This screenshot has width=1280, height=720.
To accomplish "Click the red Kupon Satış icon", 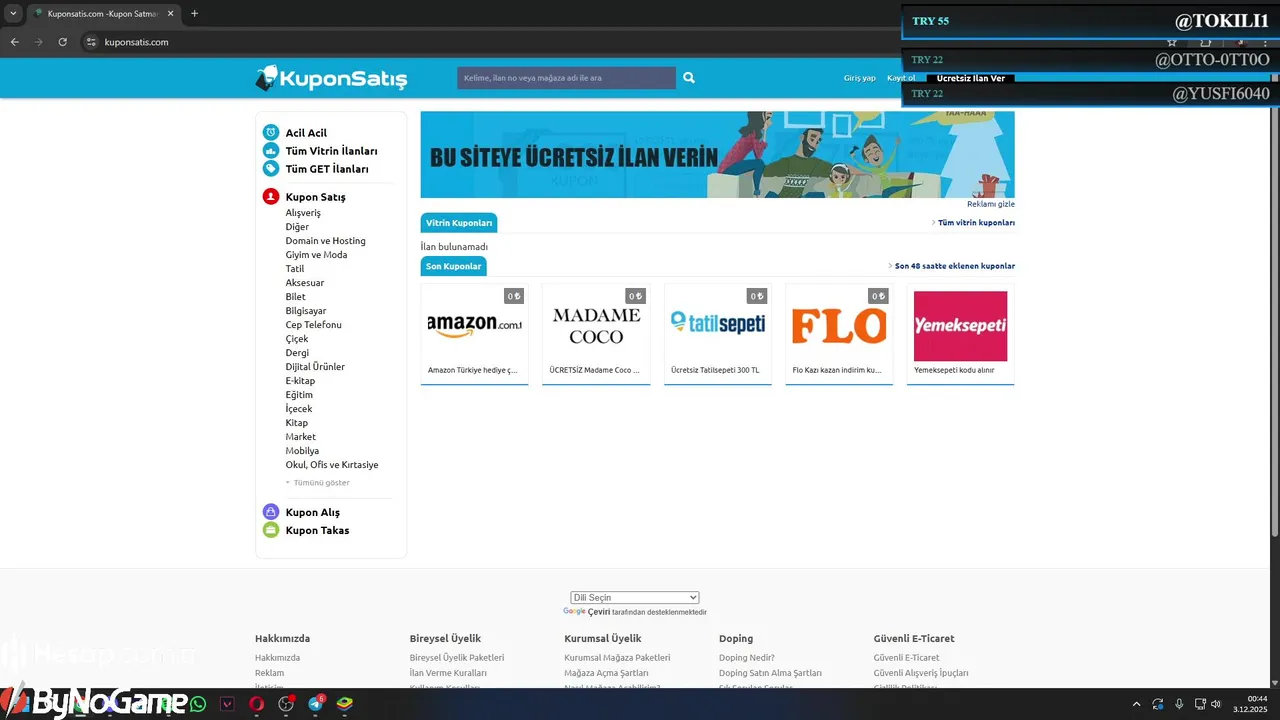I will pyautogui.click(x=271, y=197).
